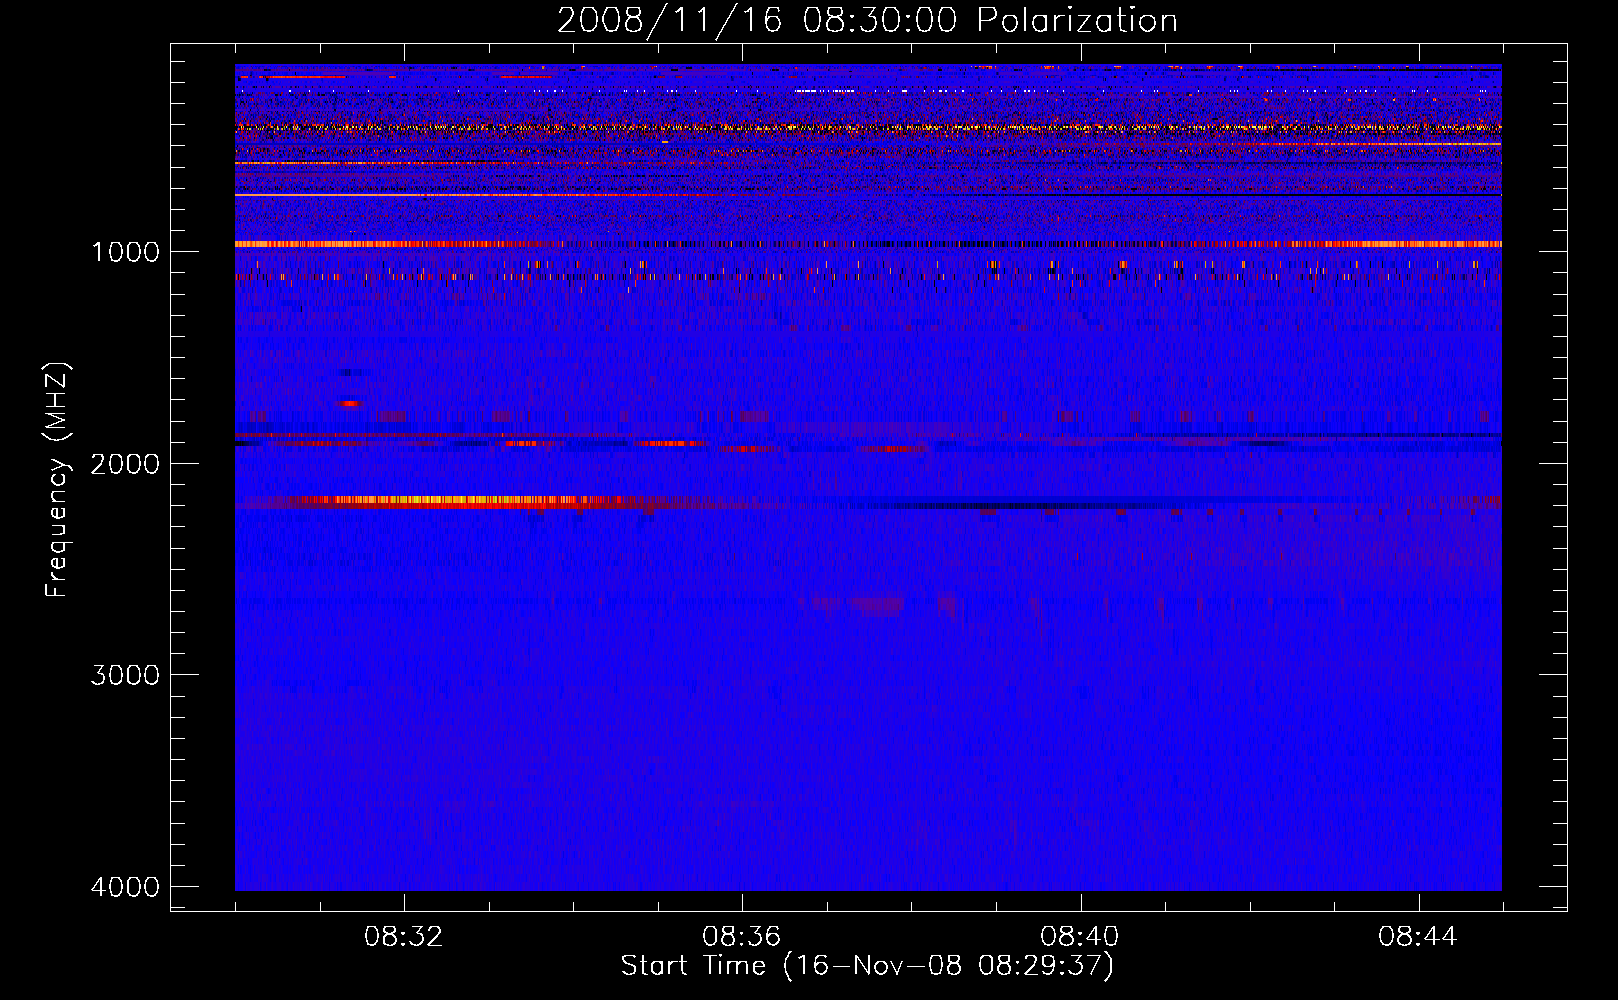Click the 'Start Time (16-Nov-08 08:29:37)' label

(x=867, y=966)
